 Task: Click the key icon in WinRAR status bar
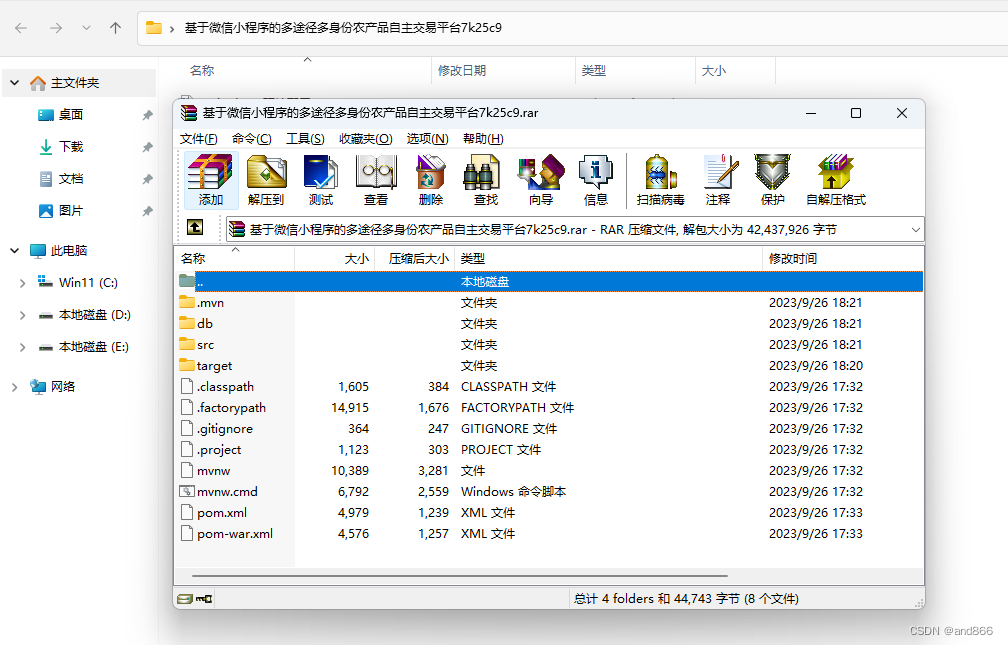pyautogui.click(x=204, y=599)
